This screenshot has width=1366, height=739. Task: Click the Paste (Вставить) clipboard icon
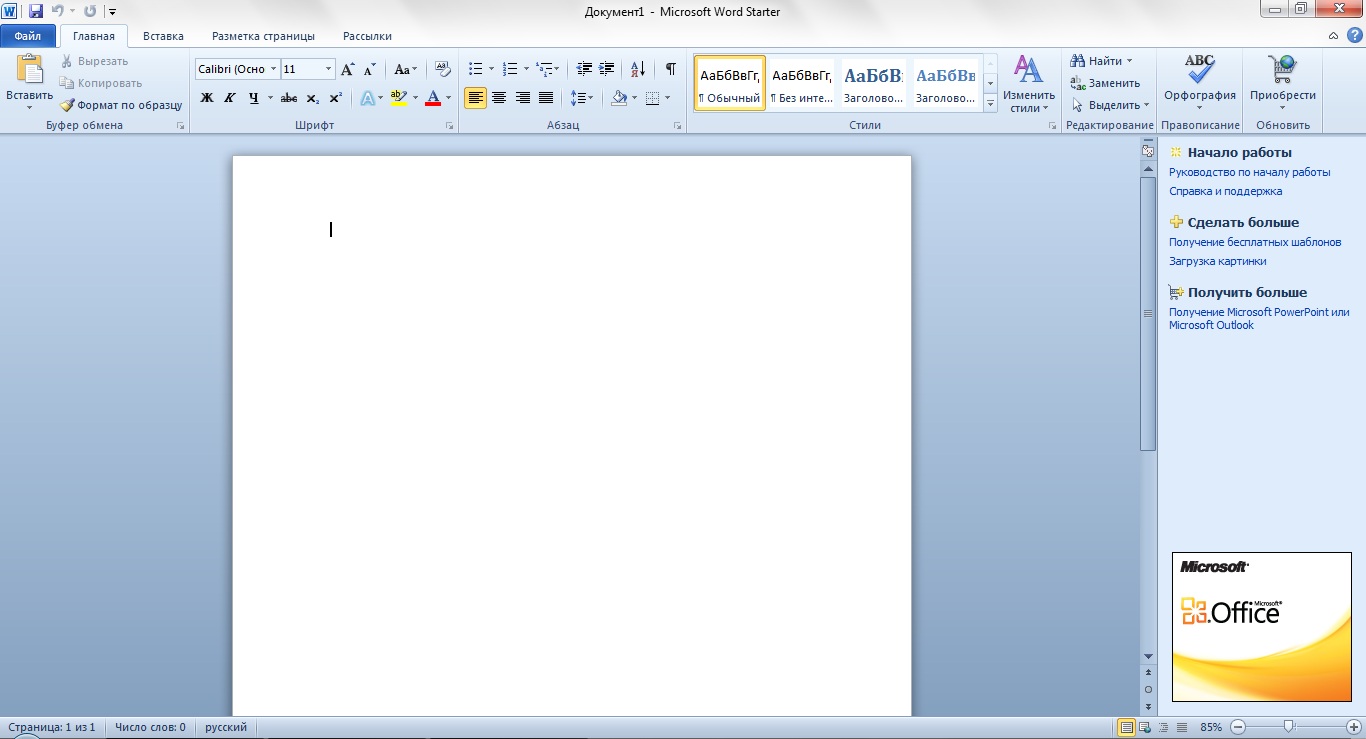(x=29, y=72)
